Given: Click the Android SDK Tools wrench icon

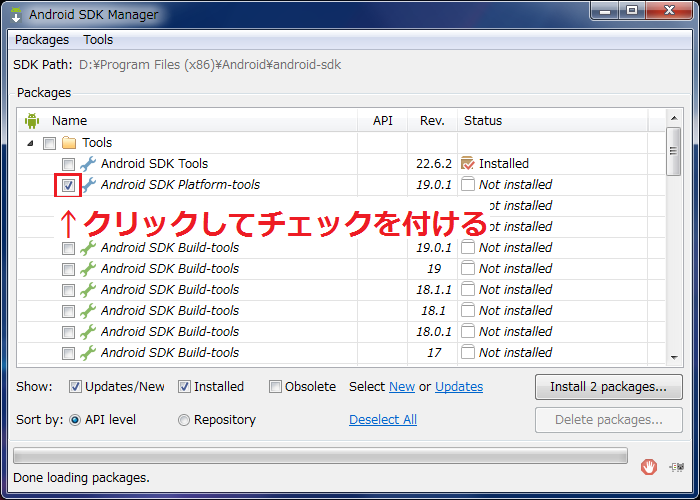Looking at the screenshot, I should pyautogui.click(x=88, y=164).
